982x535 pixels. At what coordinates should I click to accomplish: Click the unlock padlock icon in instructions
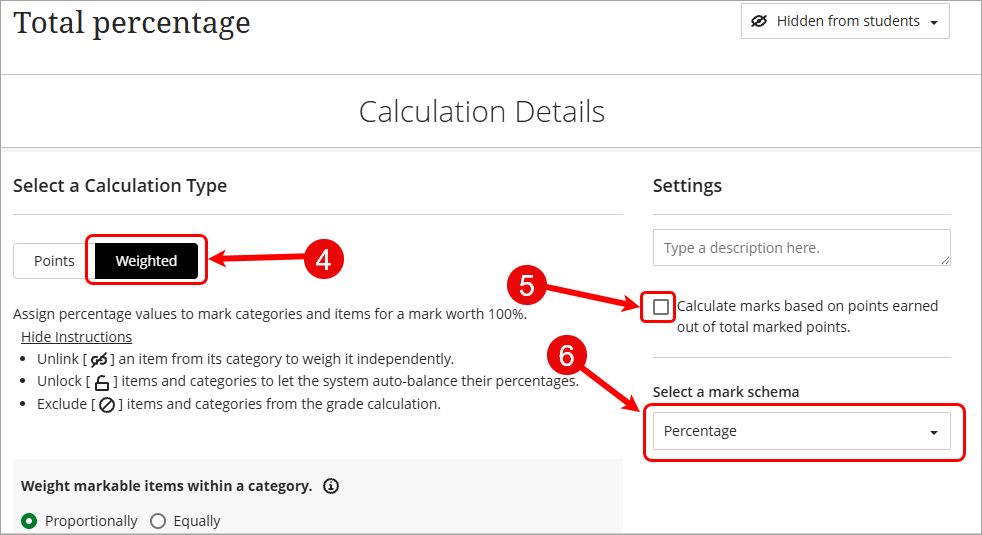click(101, 382)
